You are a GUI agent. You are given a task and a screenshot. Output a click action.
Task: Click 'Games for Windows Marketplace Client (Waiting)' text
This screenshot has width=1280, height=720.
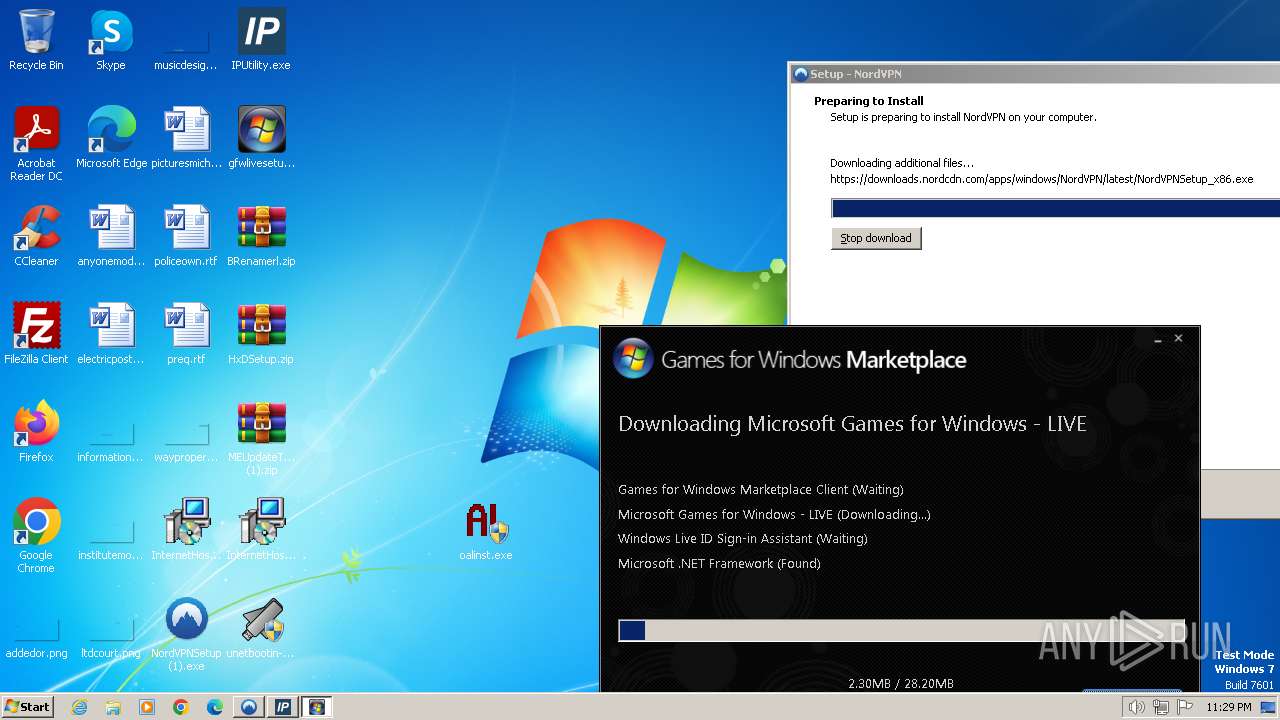(x=761, y=490)
